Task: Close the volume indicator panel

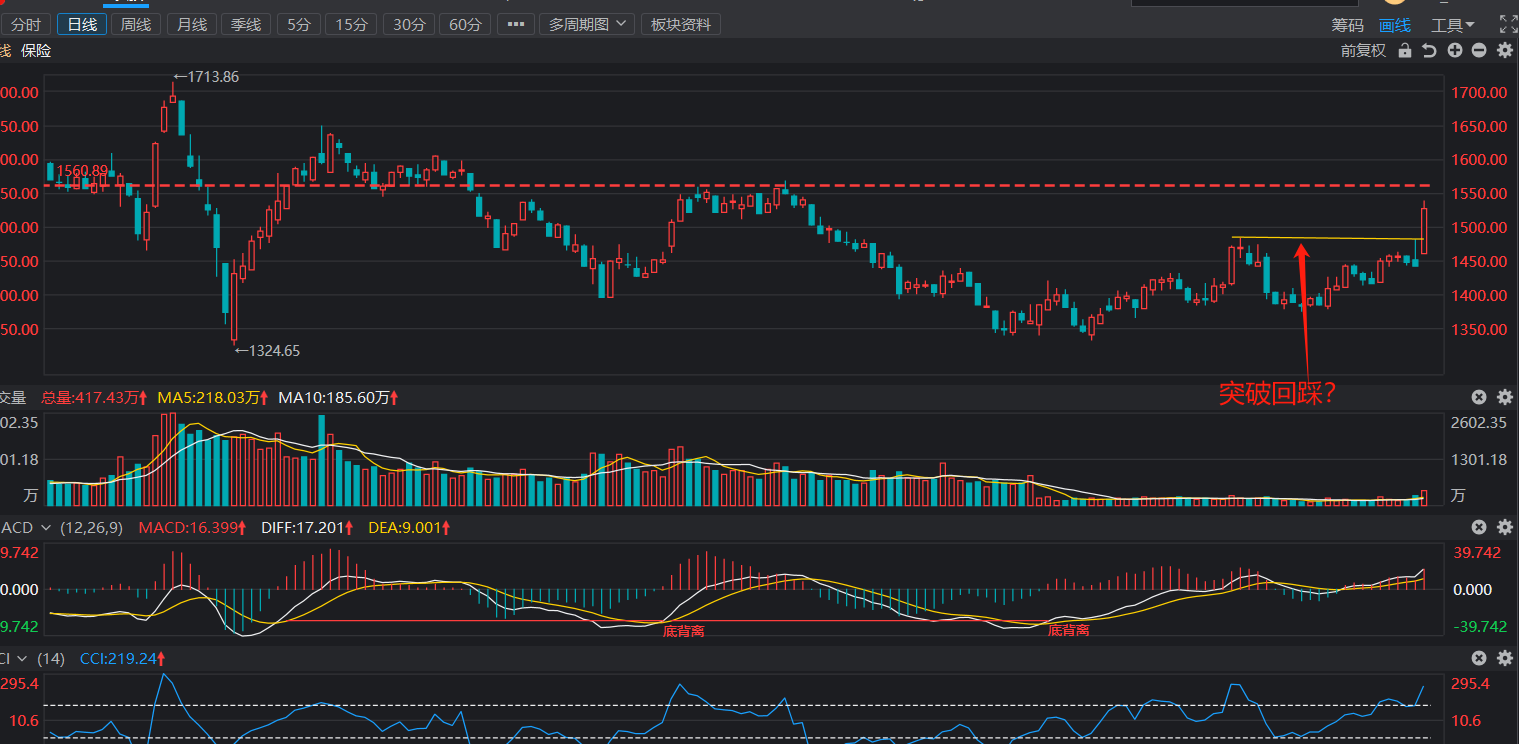Action: (1479, 397)
